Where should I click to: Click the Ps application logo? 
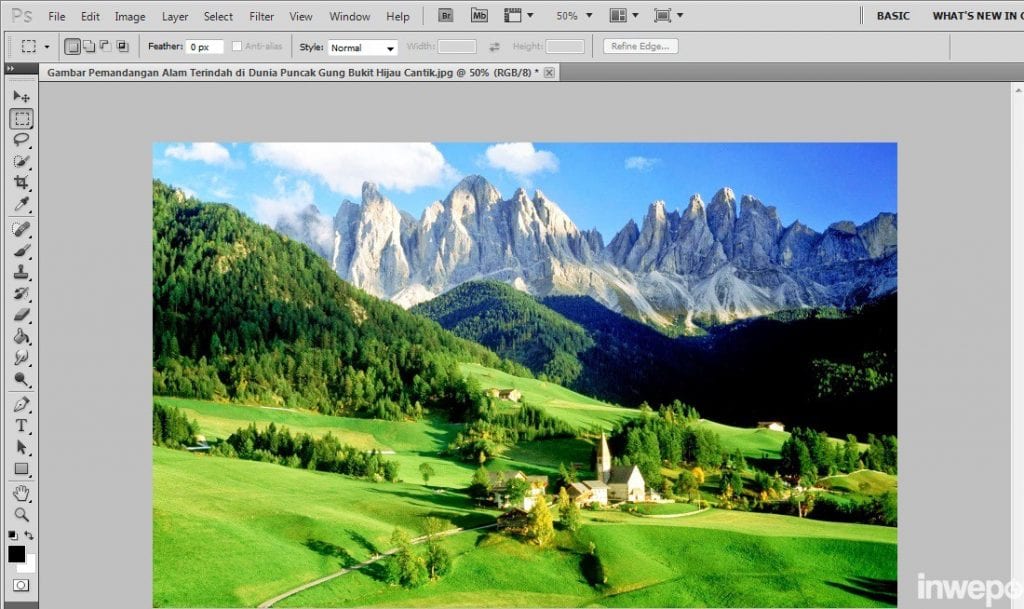coord(22,15)
